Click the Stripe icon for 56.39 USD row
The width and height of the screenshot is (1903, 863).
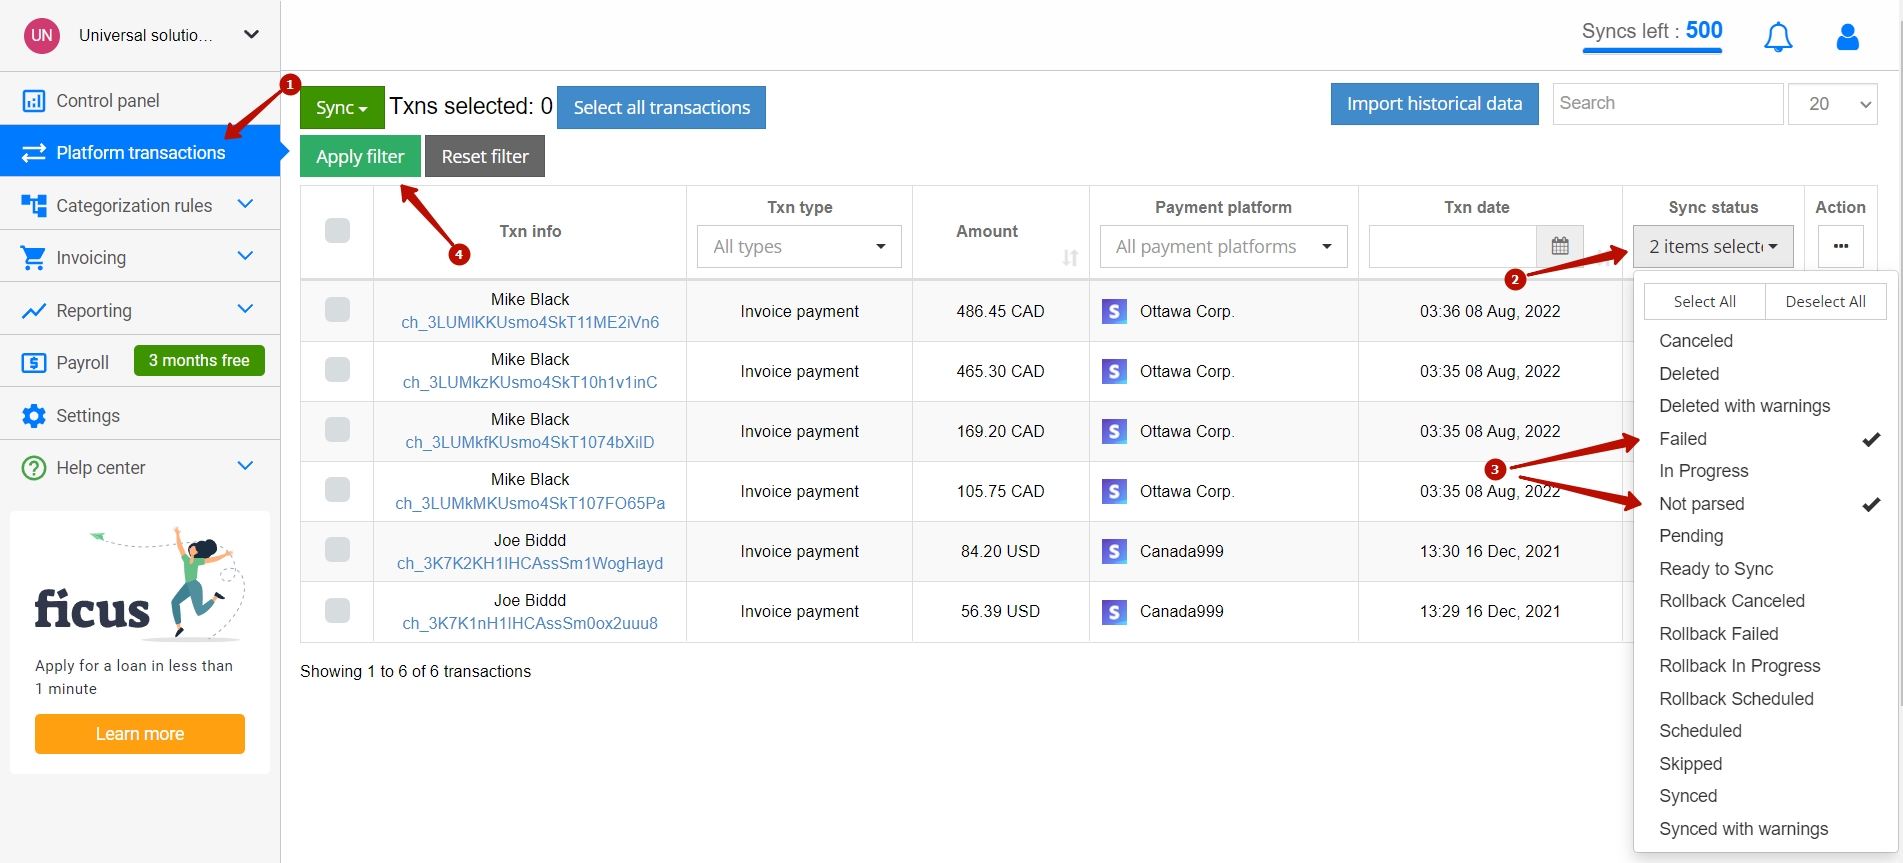(x=1114, y=611)
